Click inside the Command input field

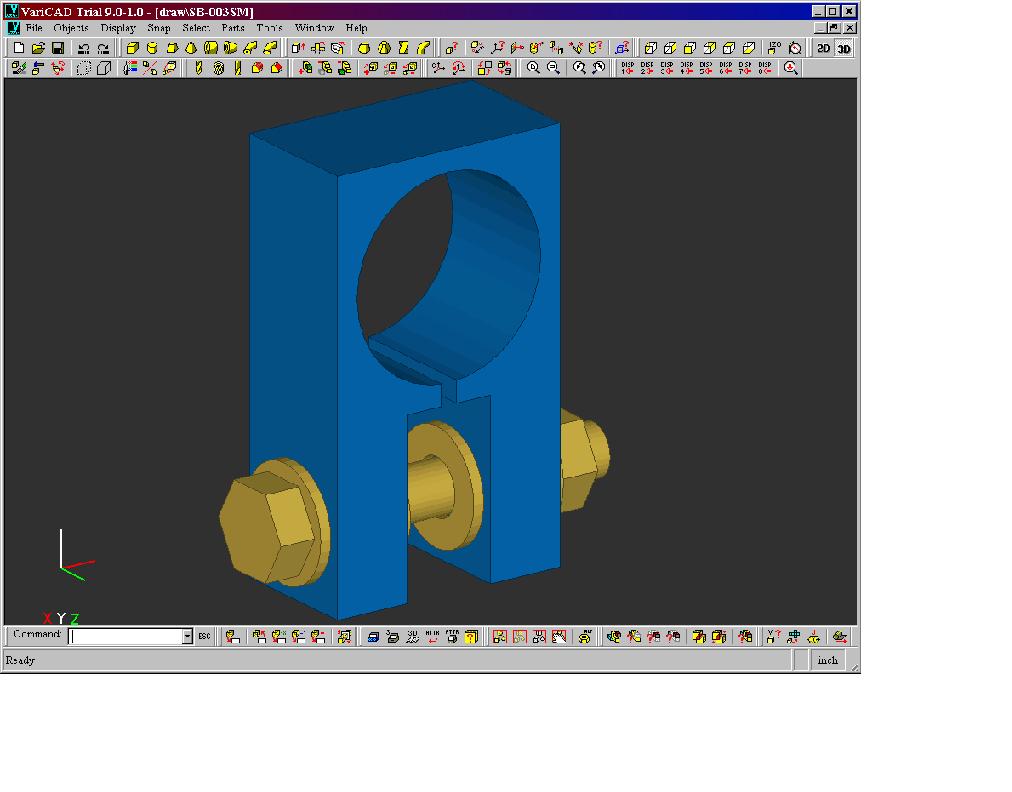125,636
